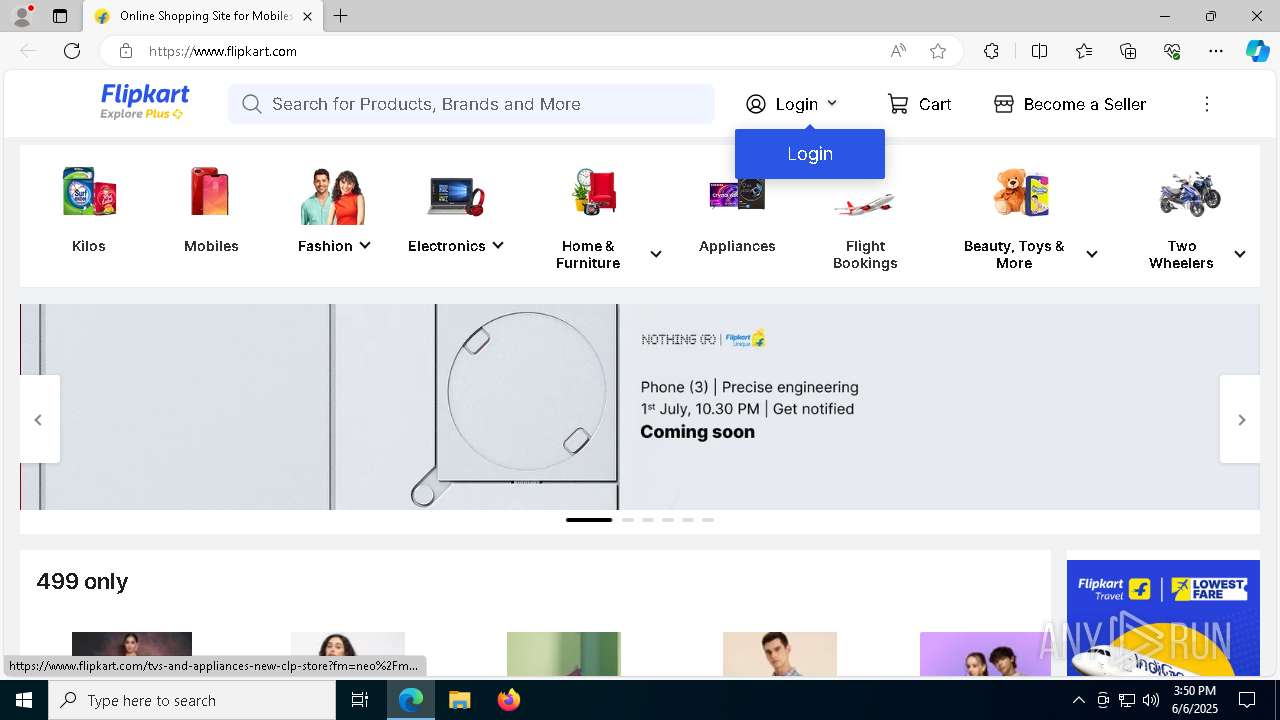Open the Windows Start menu
The height and width of the screenshot is (720, 1280).
click(24, 700)
